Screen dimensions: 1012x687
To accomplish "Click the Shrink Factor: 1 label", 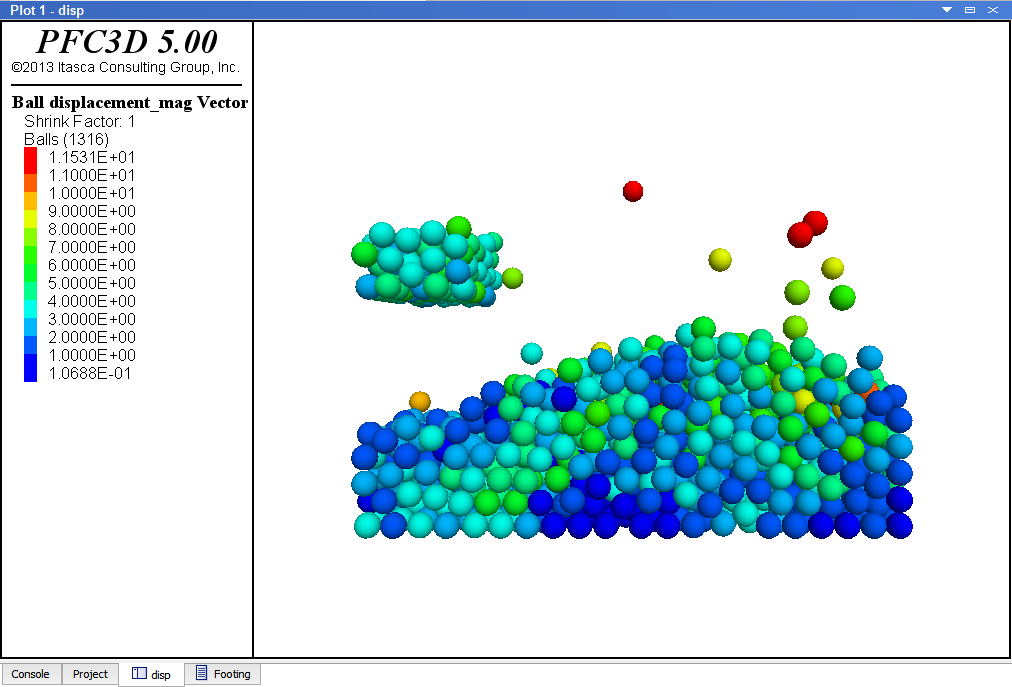I will pos(79,121).
